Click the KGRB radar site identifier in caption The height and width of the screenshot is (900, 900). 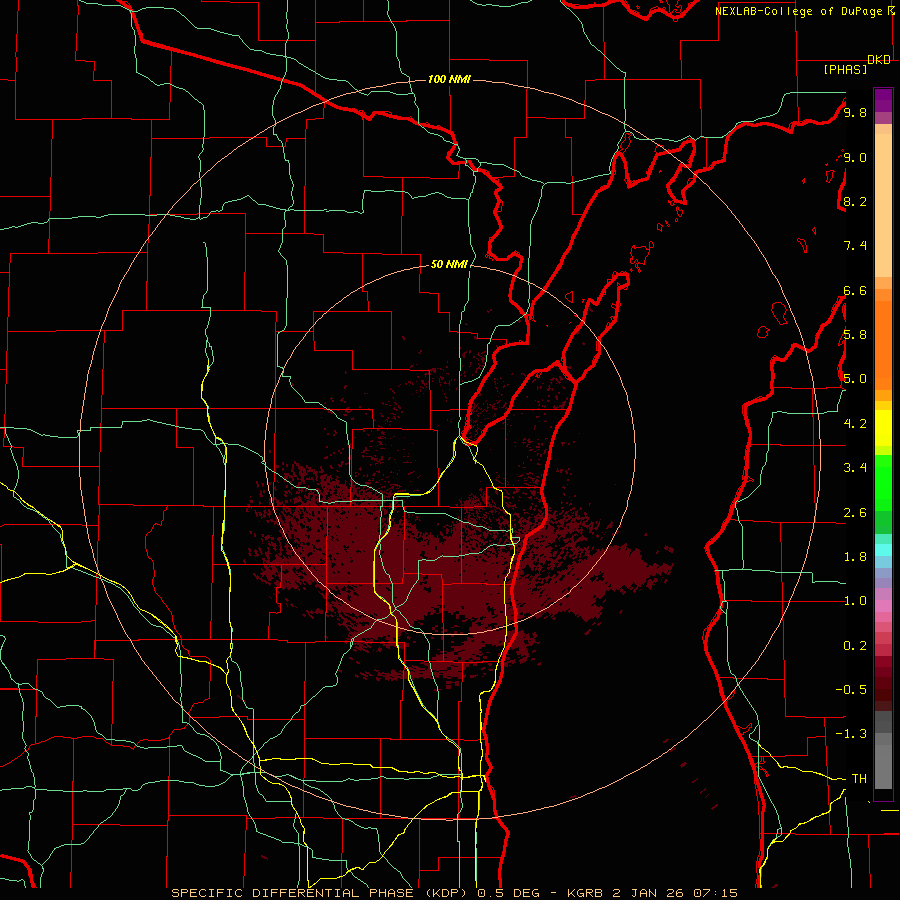tap(584, 893)
